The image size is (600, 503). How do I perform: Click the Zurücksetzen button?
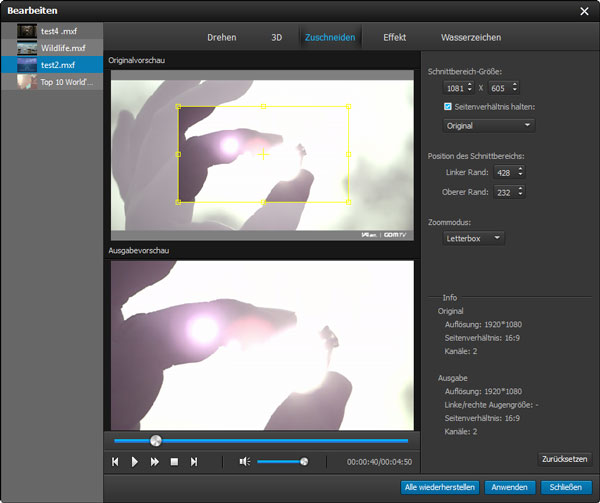[564, 459]
